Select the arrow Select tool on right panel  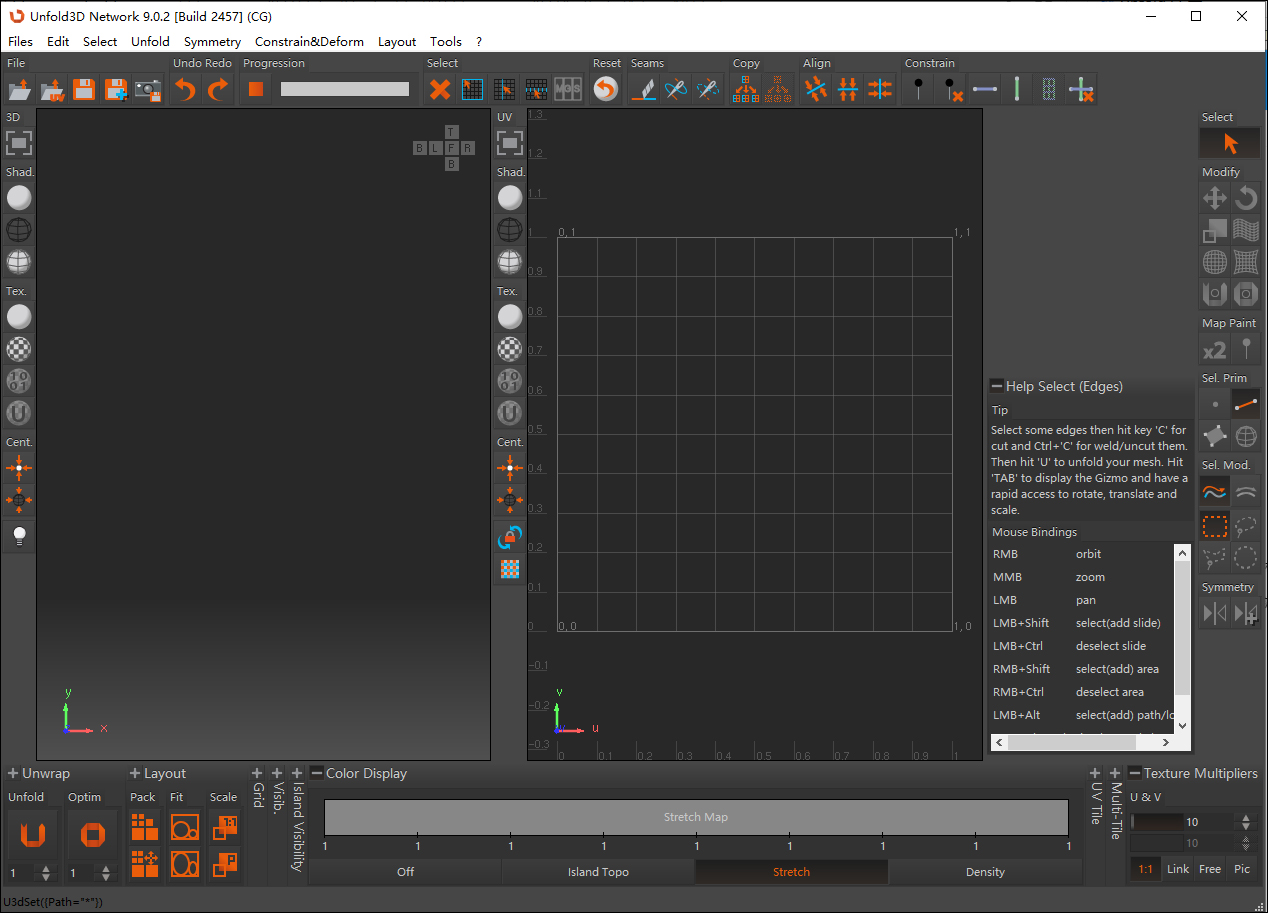[x=1230, y=143]
